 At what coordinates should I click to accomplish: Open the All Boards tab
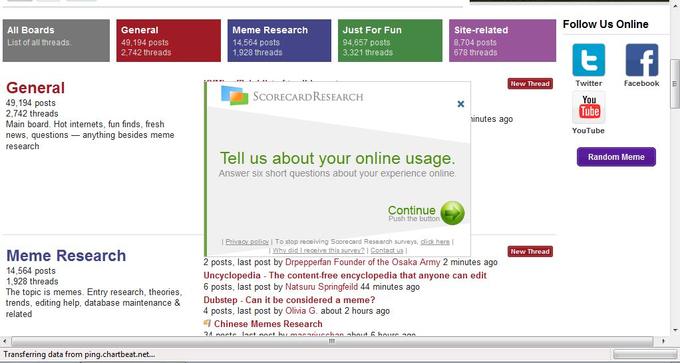56,40
